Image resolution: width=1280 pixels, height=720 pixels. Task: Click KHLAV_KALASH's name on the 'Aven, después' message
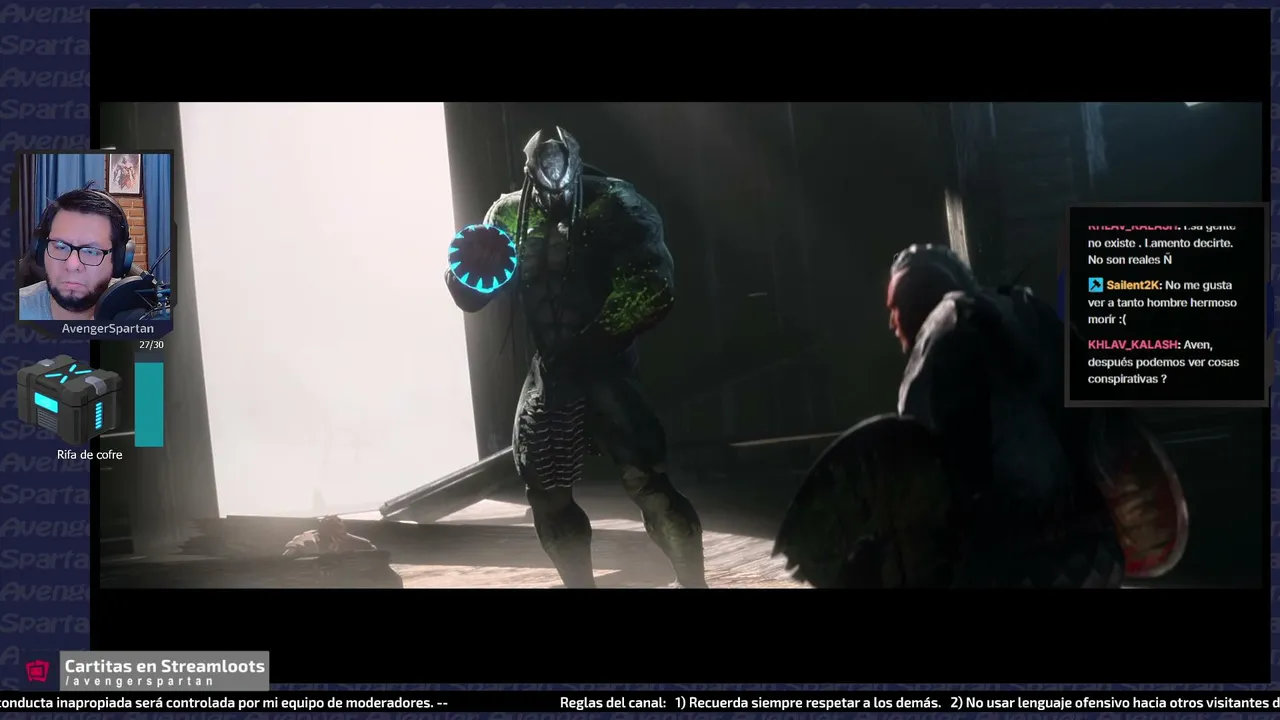point(1134,345)
